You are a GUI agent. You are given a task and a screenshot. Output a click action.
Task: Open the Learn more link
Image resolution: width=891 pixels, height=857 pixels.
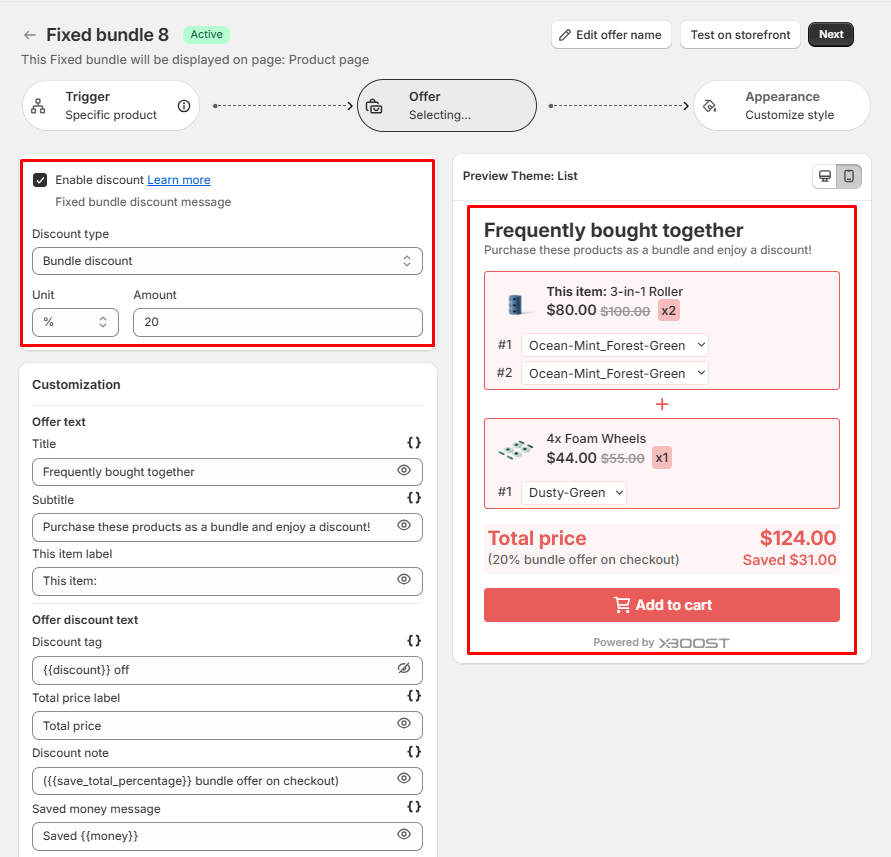click(x=179, y=180)
